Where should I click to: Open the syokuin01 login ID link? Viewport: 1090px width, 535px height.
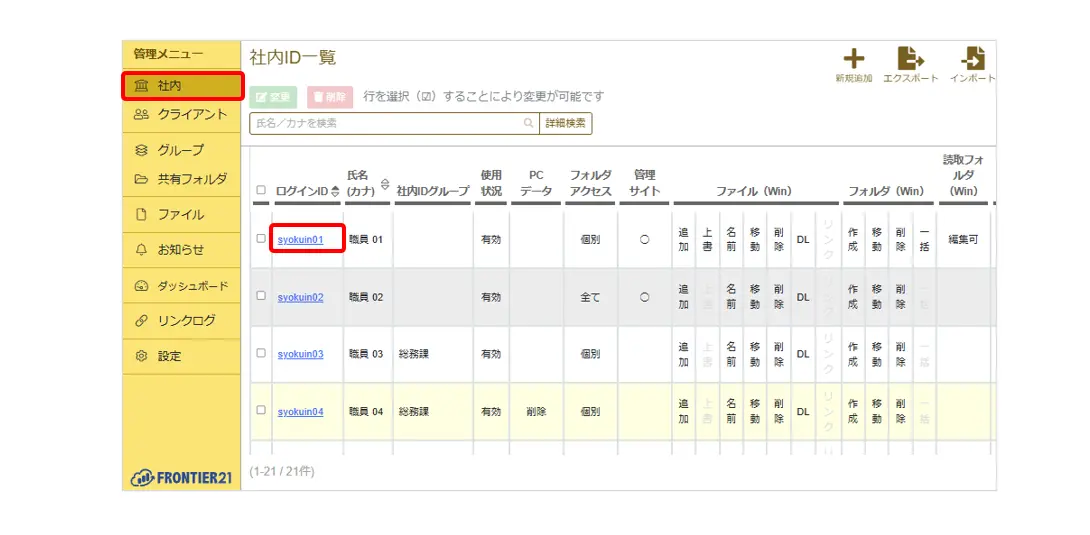point(300,240)
